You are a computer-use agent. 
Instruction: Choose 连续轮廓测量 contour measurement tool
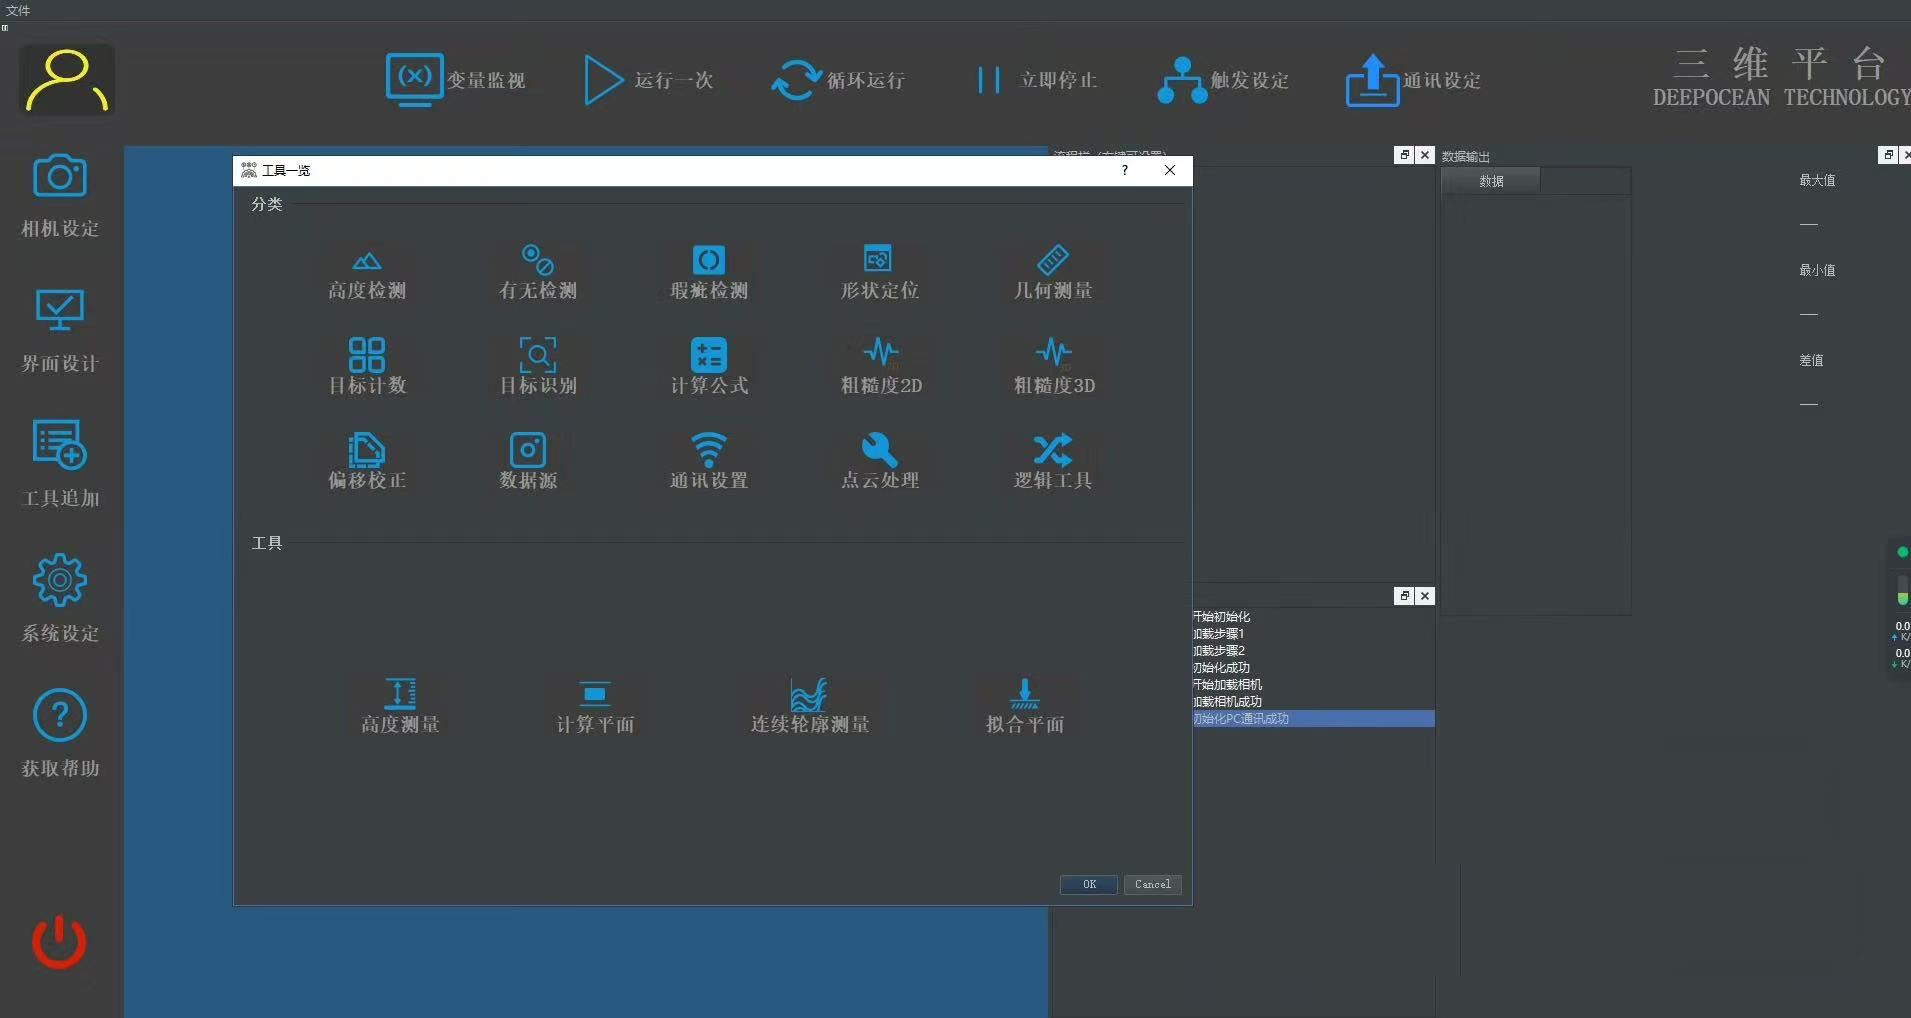[x=810, y=707]
